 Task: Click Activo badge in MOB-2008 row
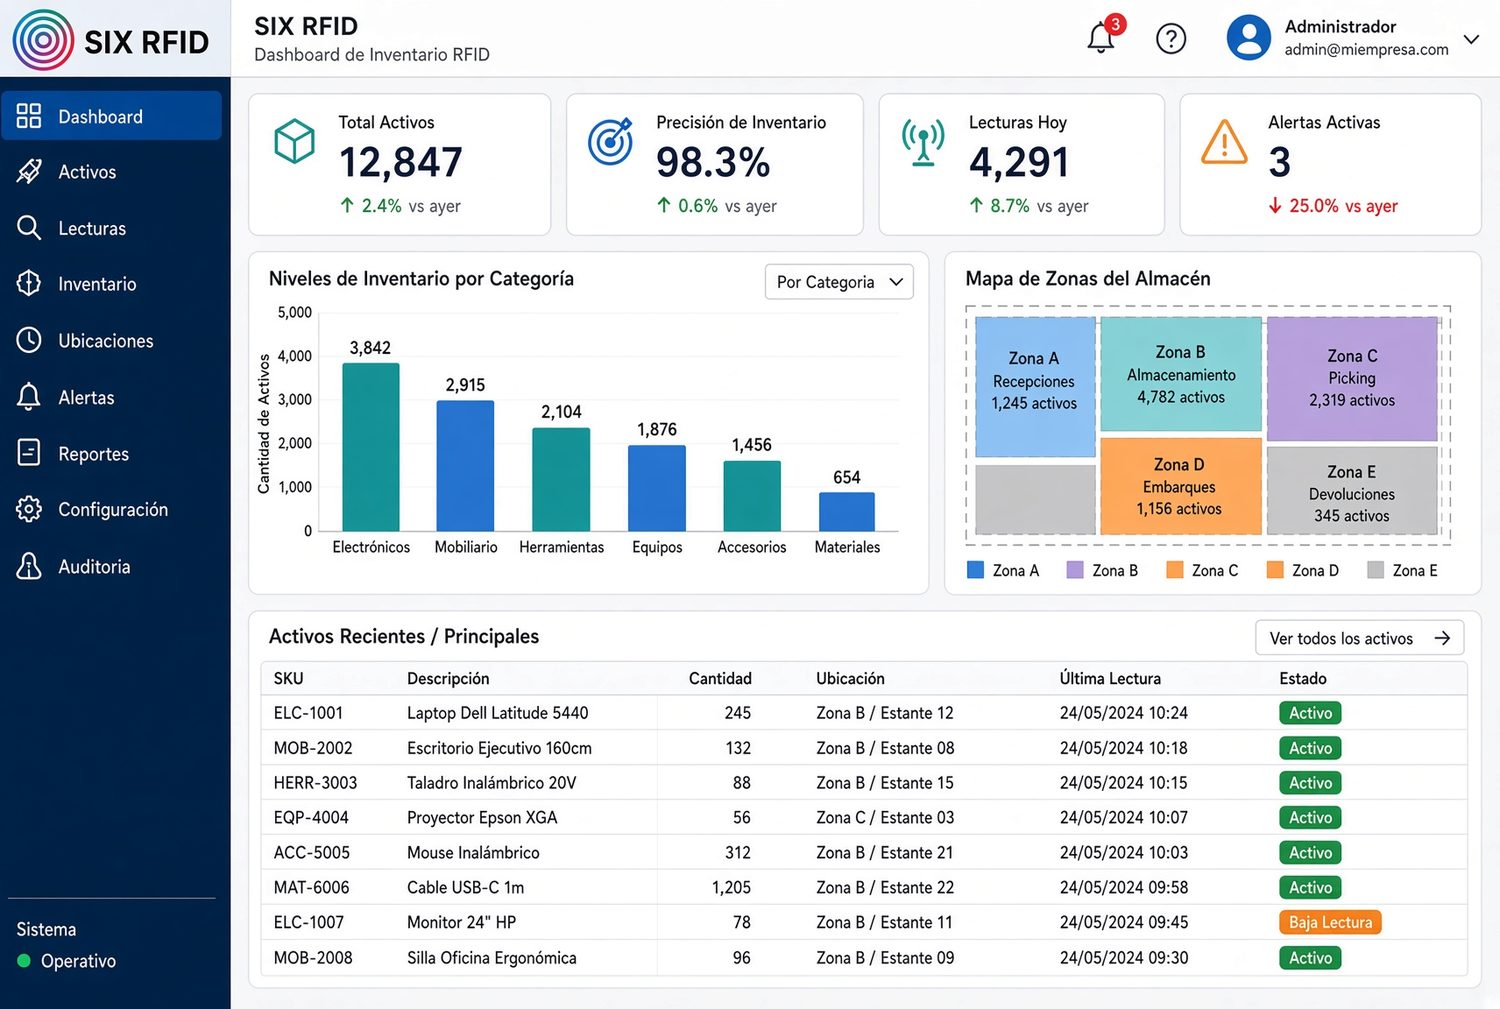pyautogui.click(x=1310, y=957)
